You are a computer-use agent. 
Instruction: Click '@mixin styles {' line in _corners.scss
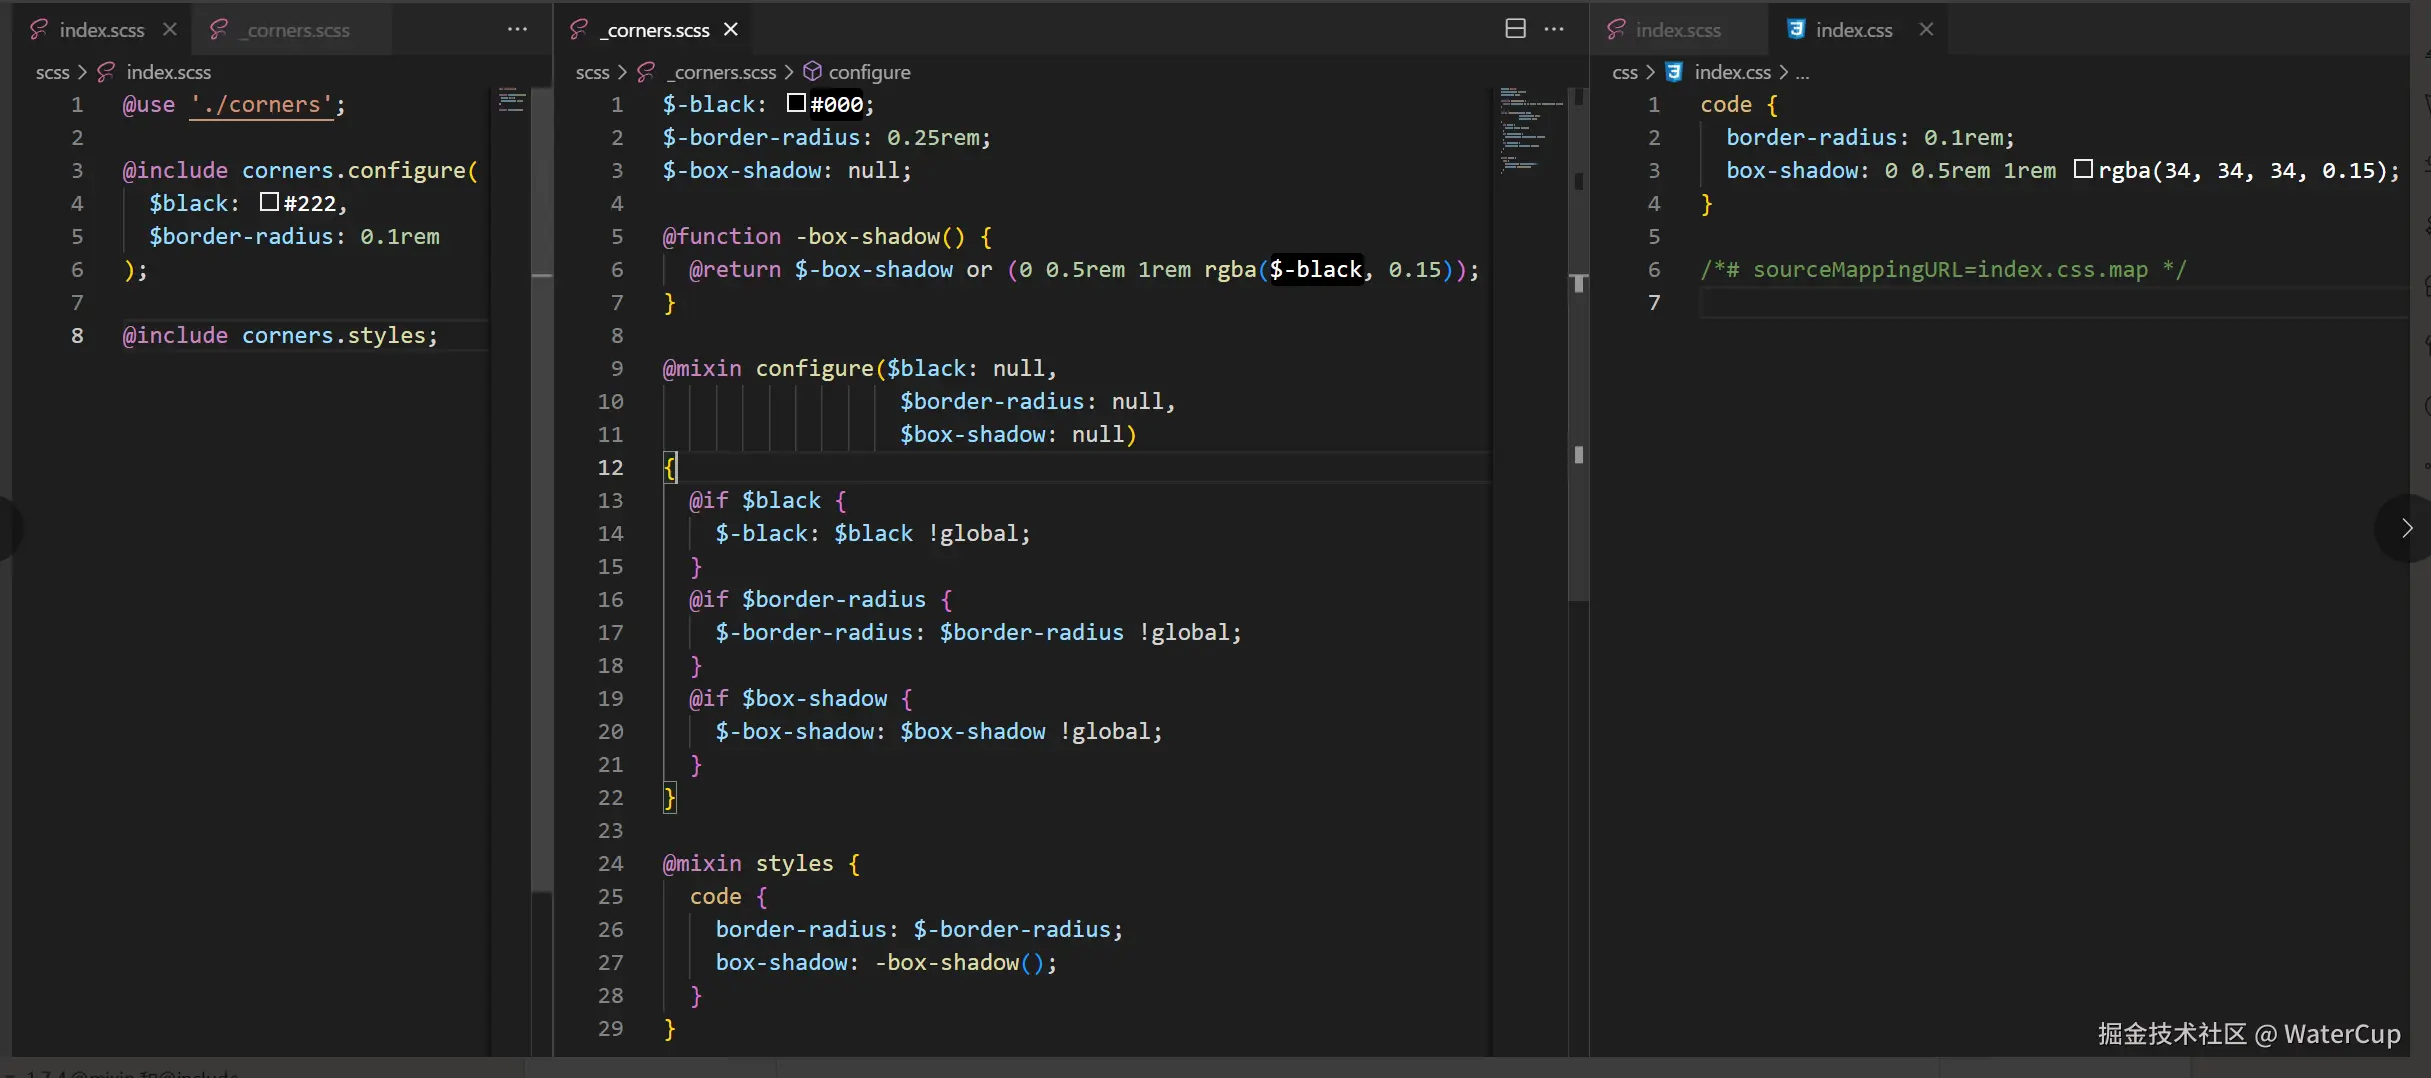[760, 863]
